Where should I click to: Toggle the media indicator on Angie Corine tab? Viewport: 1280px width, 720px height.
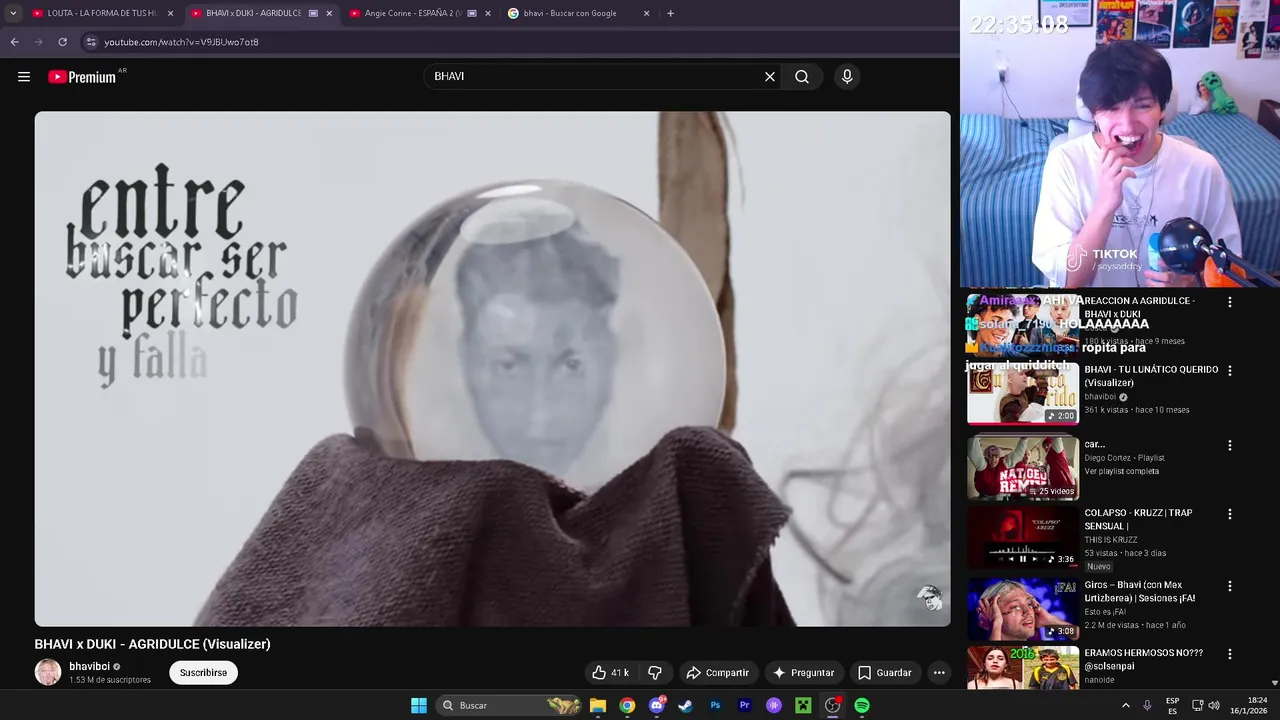472,13
